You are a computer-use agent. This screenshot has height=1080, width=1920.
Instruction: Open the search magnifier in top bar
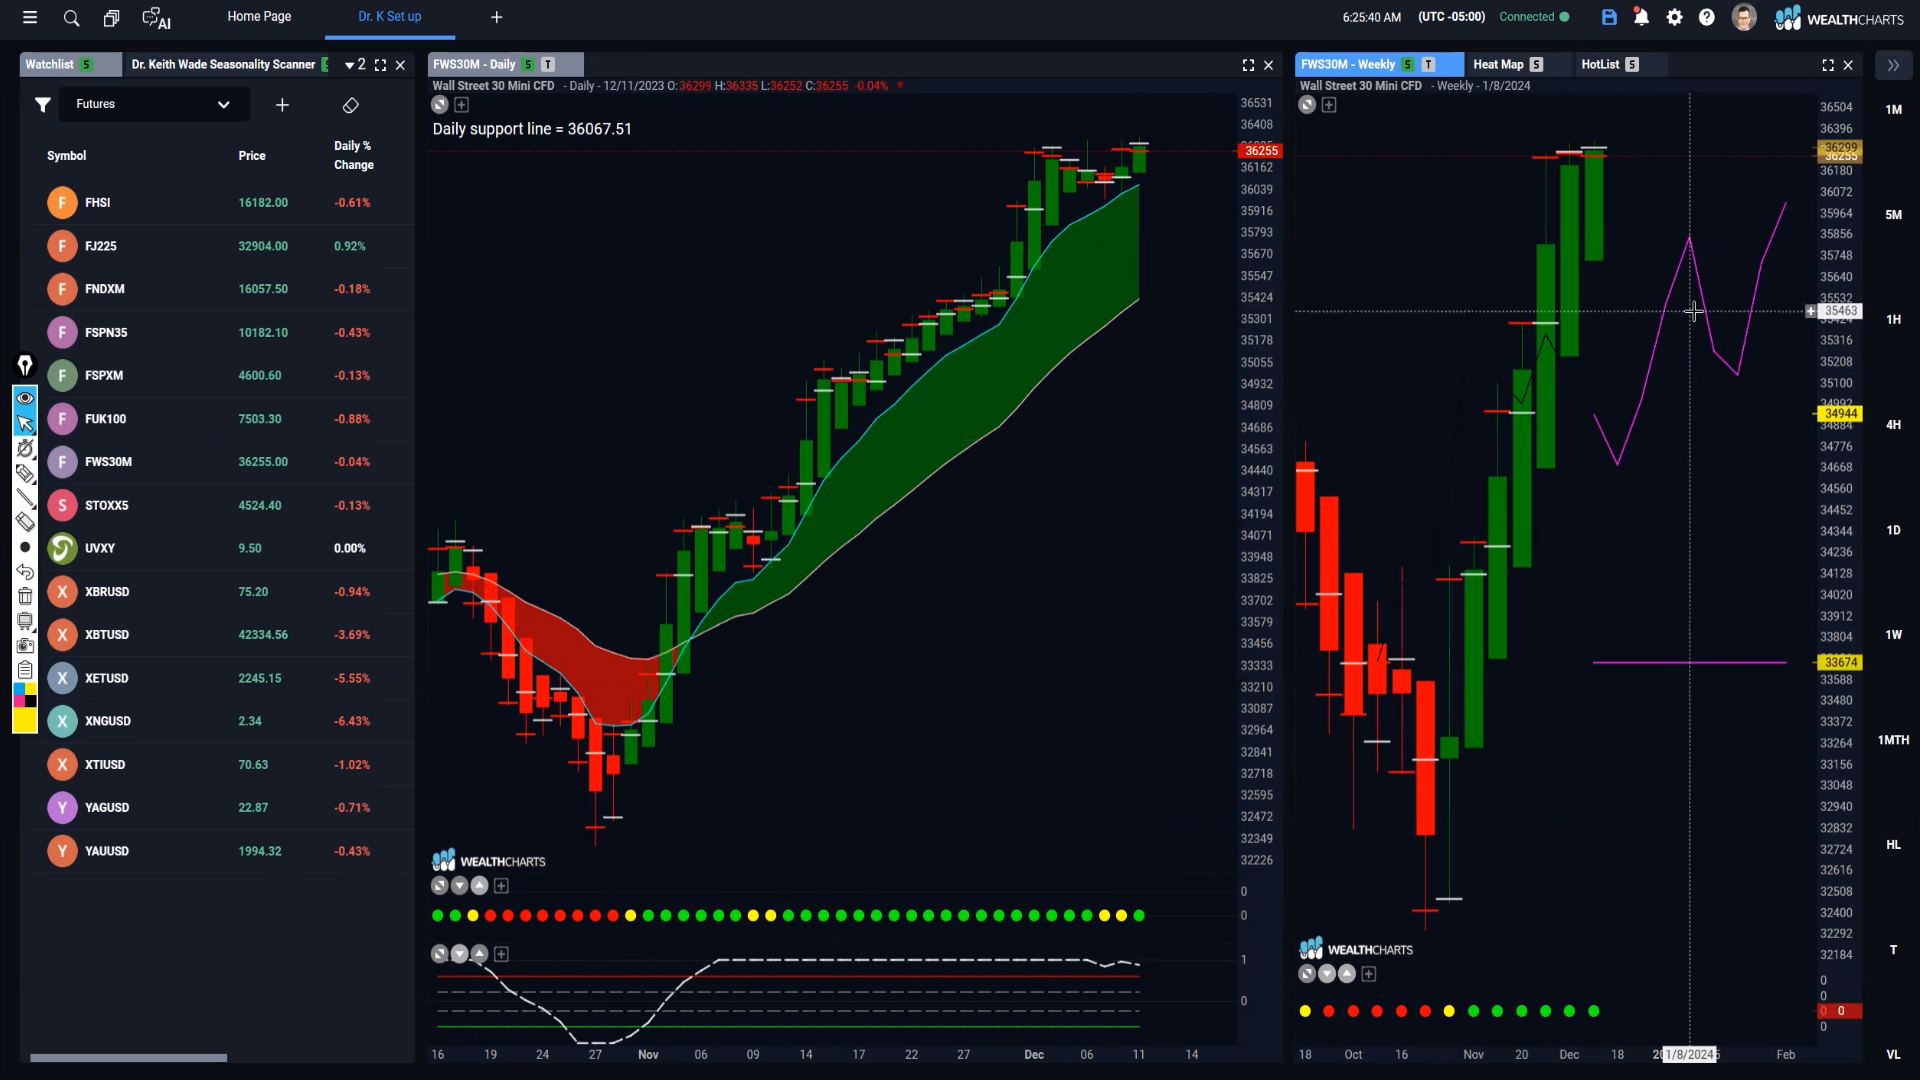(71, 17)
